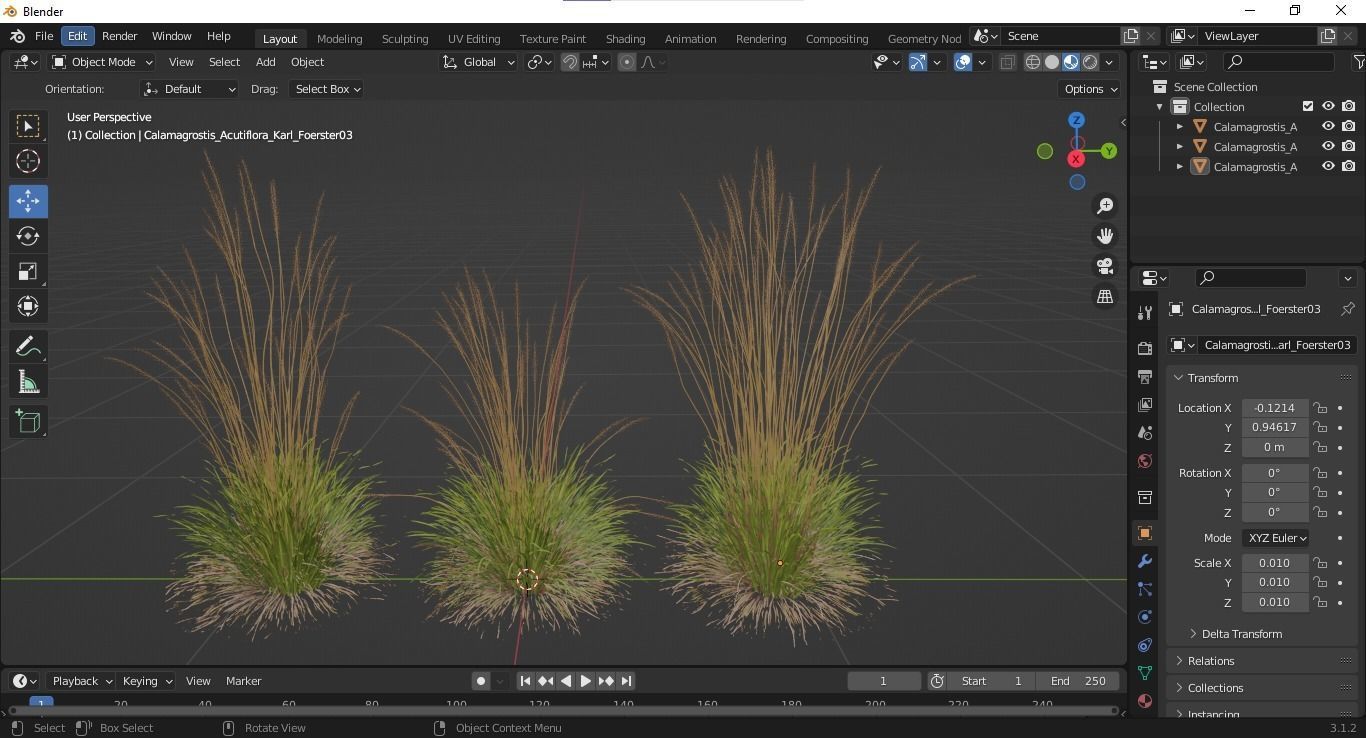Click the viewport pan hand icon
Viewport: 1366px width, 738px height.
1105,236
